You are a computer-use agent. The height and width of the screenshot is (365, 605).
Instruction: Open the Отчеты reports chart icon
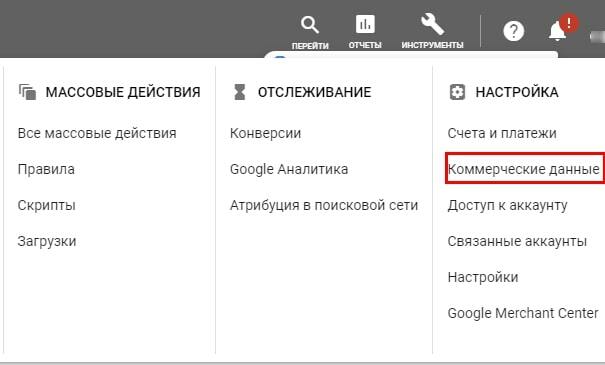365,24
